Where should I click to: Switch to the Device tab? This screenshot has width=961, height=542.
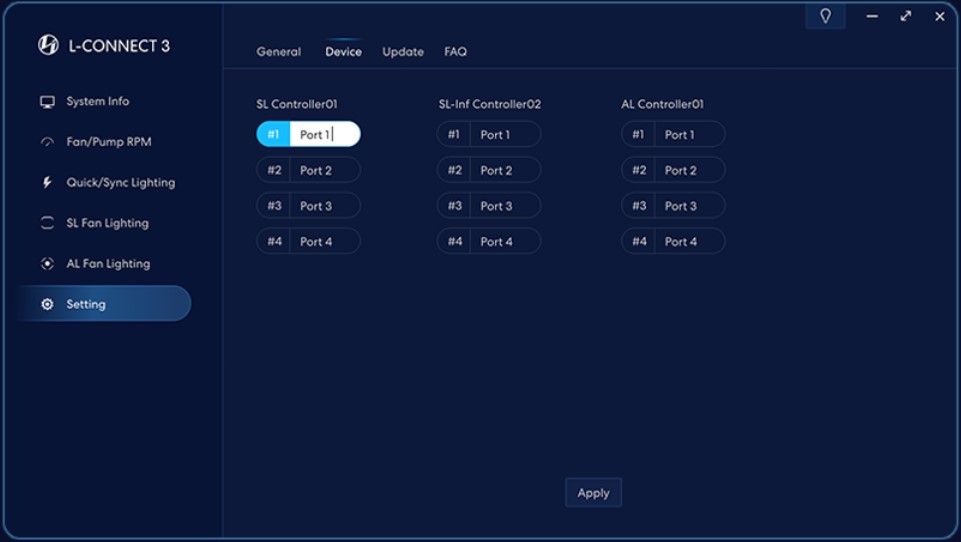343,52
